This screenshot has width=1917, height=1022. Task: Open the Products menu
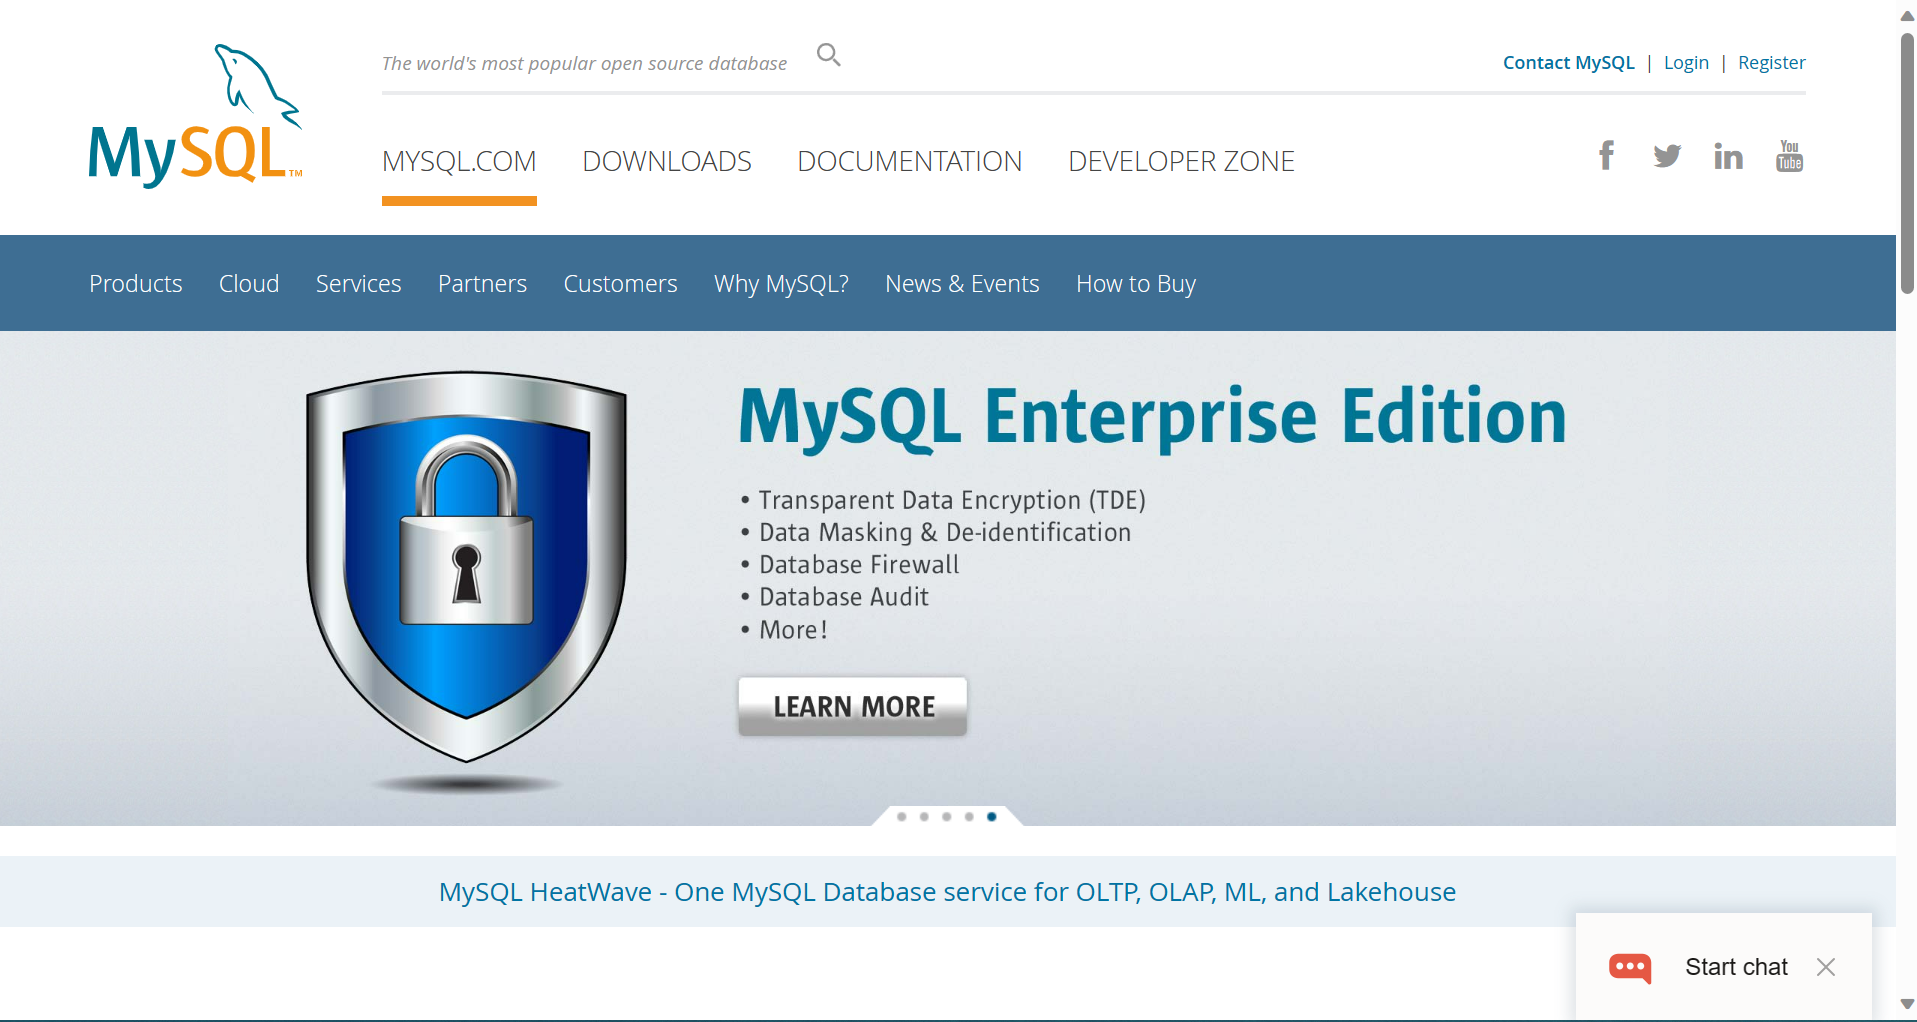tap(136, 284)
